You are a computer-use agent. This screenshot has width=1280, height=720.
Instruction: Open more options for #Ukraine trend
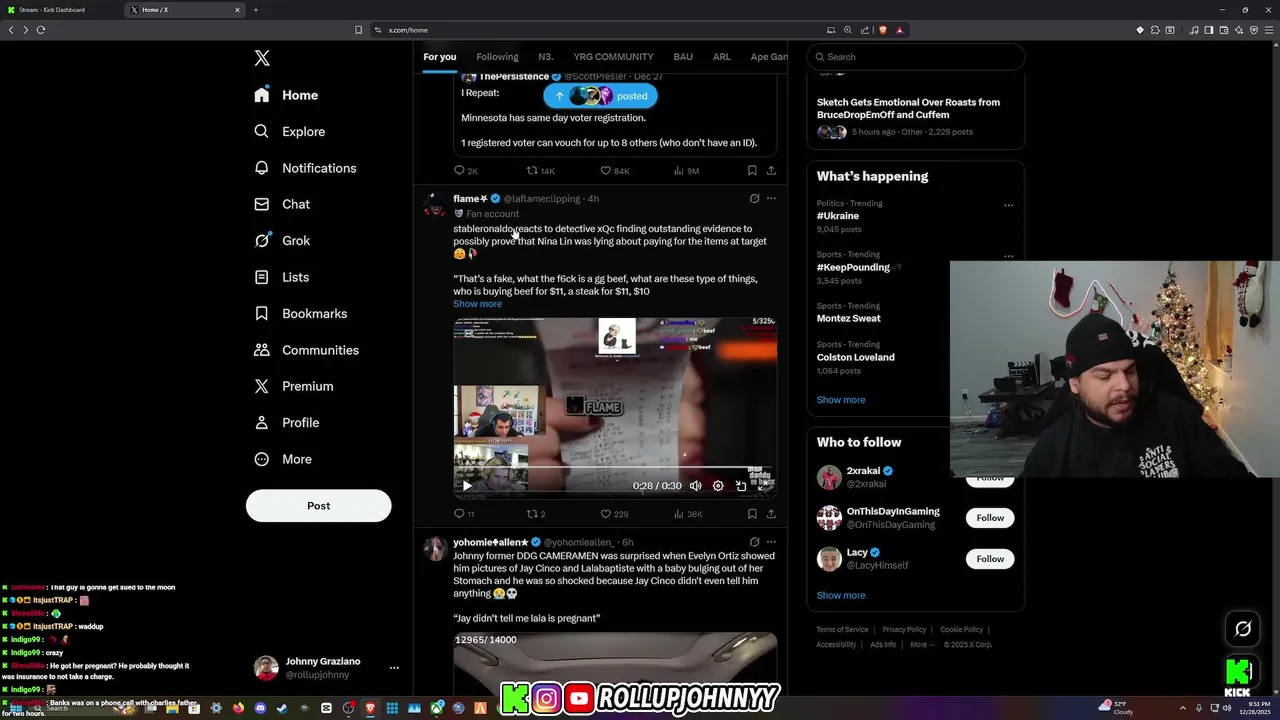1008,205
